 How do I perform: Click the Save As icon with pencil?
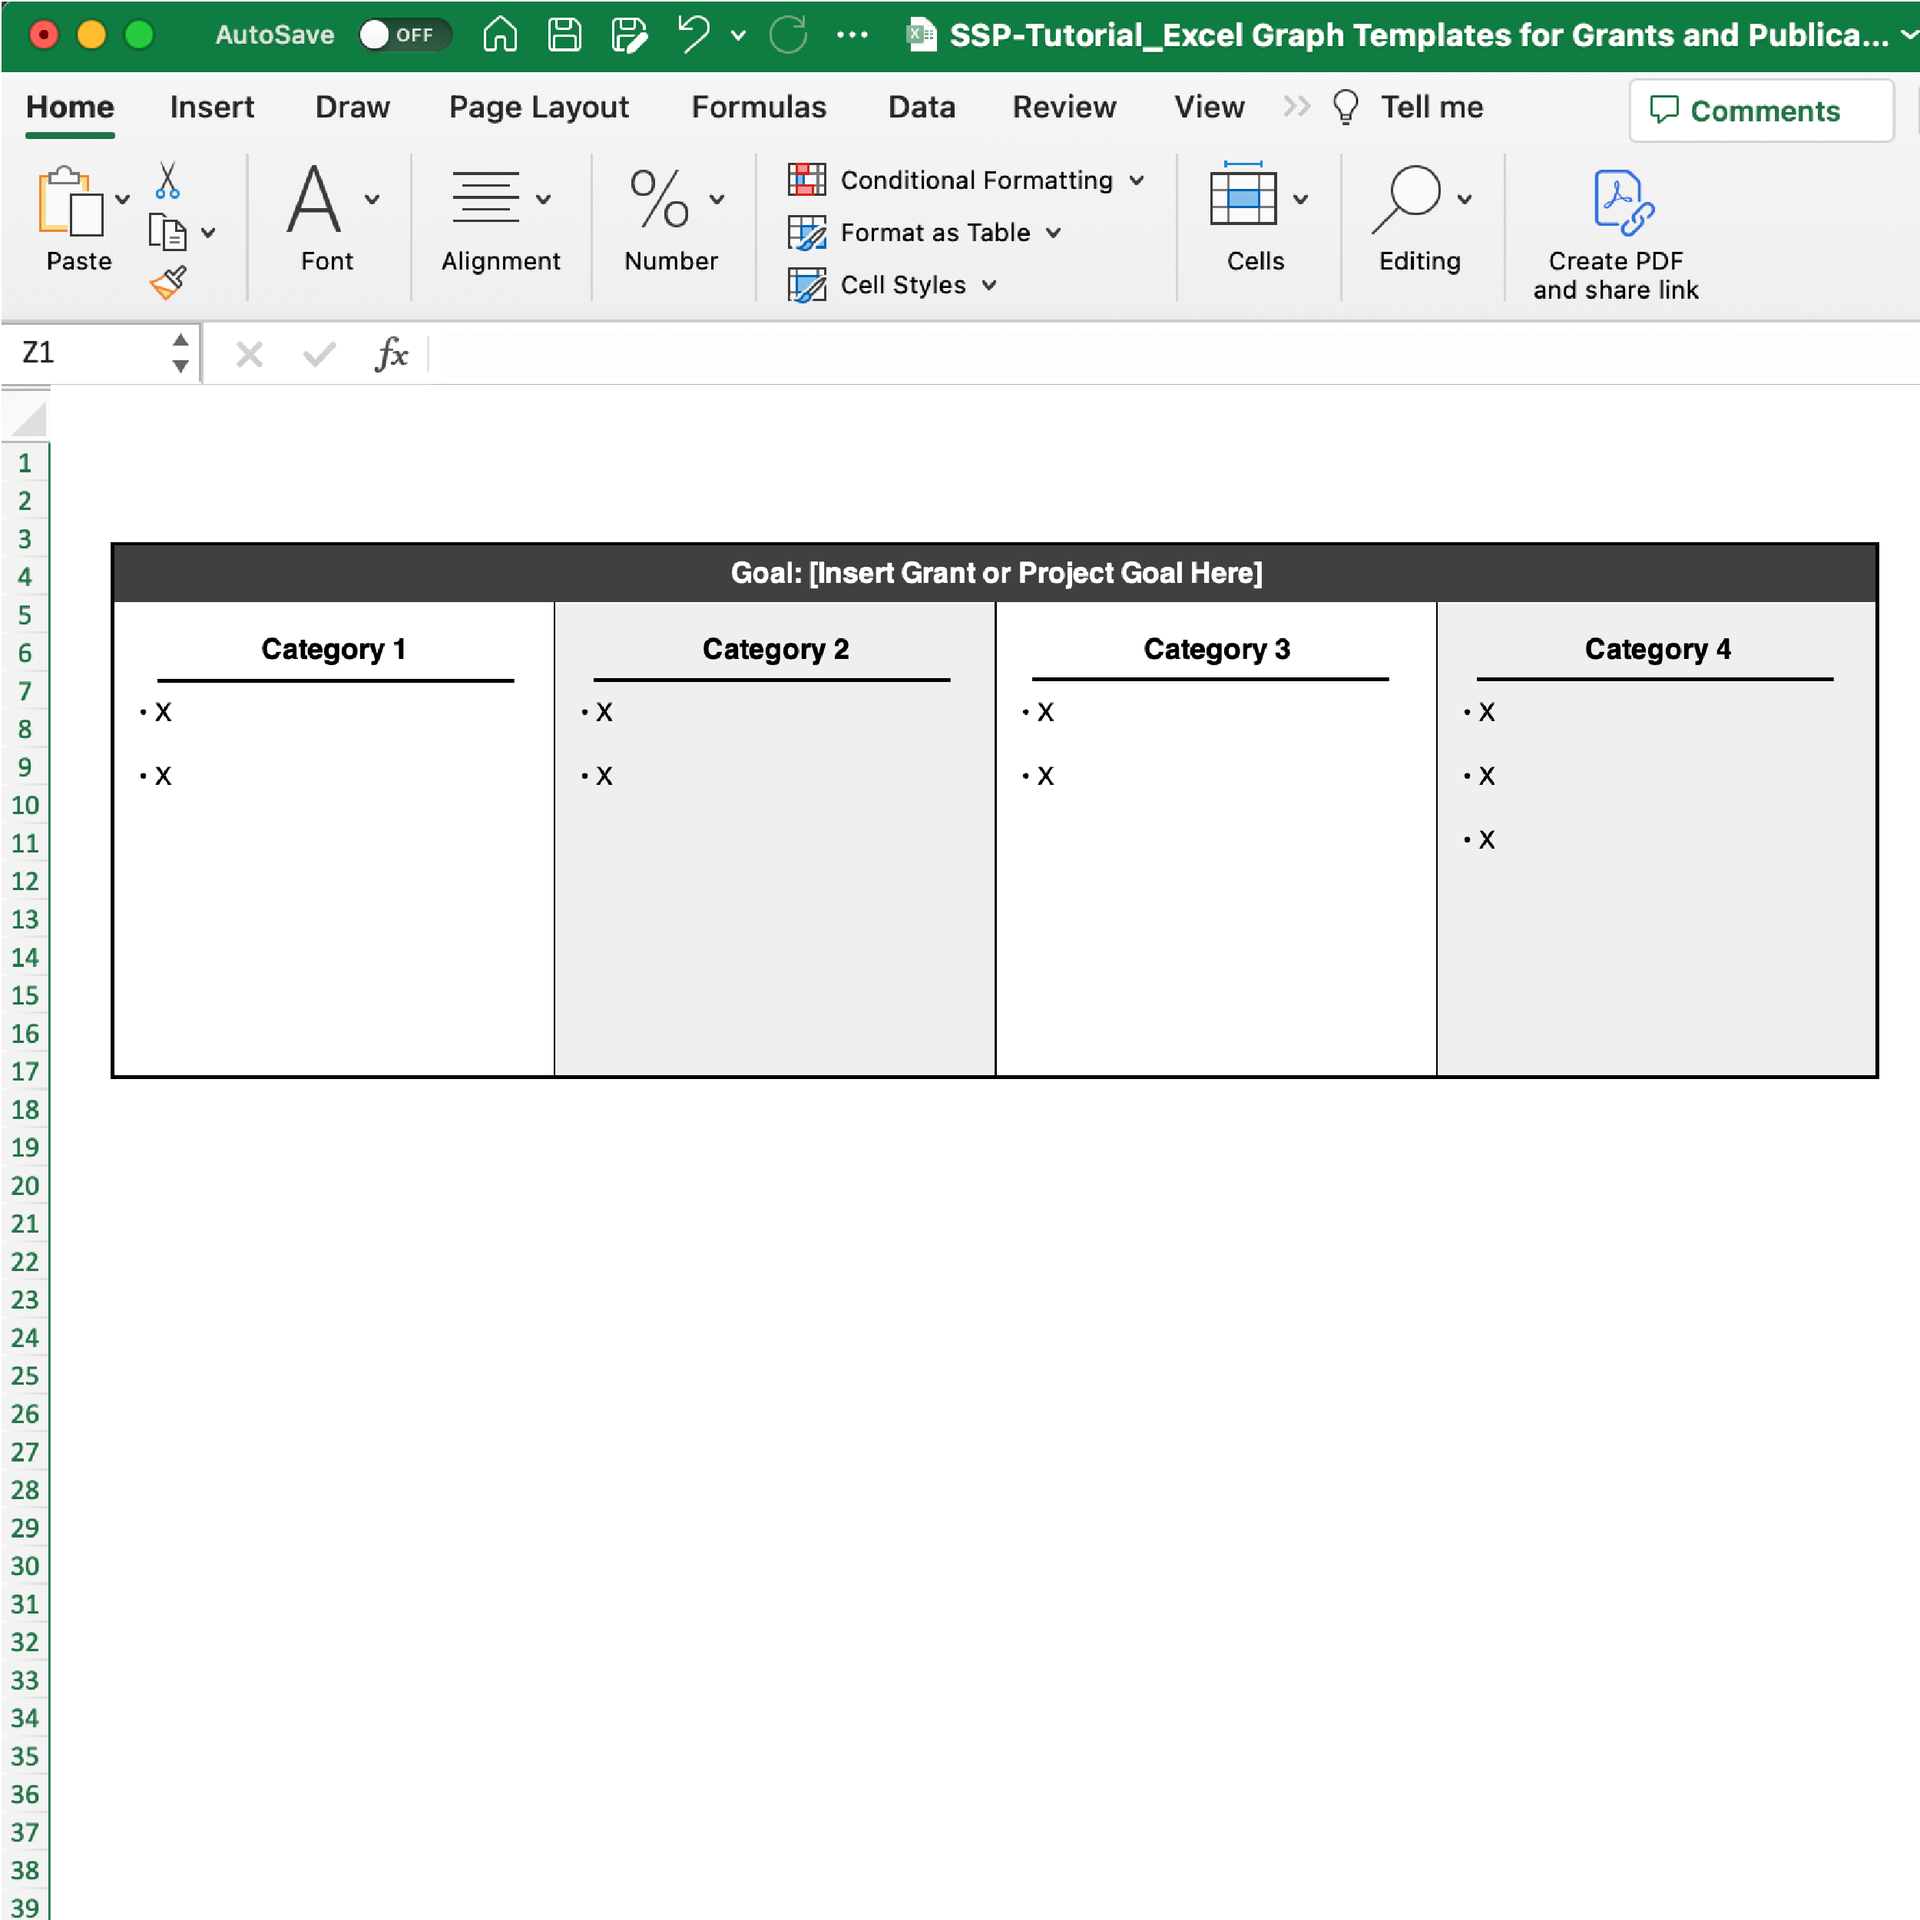click(629, 35)
